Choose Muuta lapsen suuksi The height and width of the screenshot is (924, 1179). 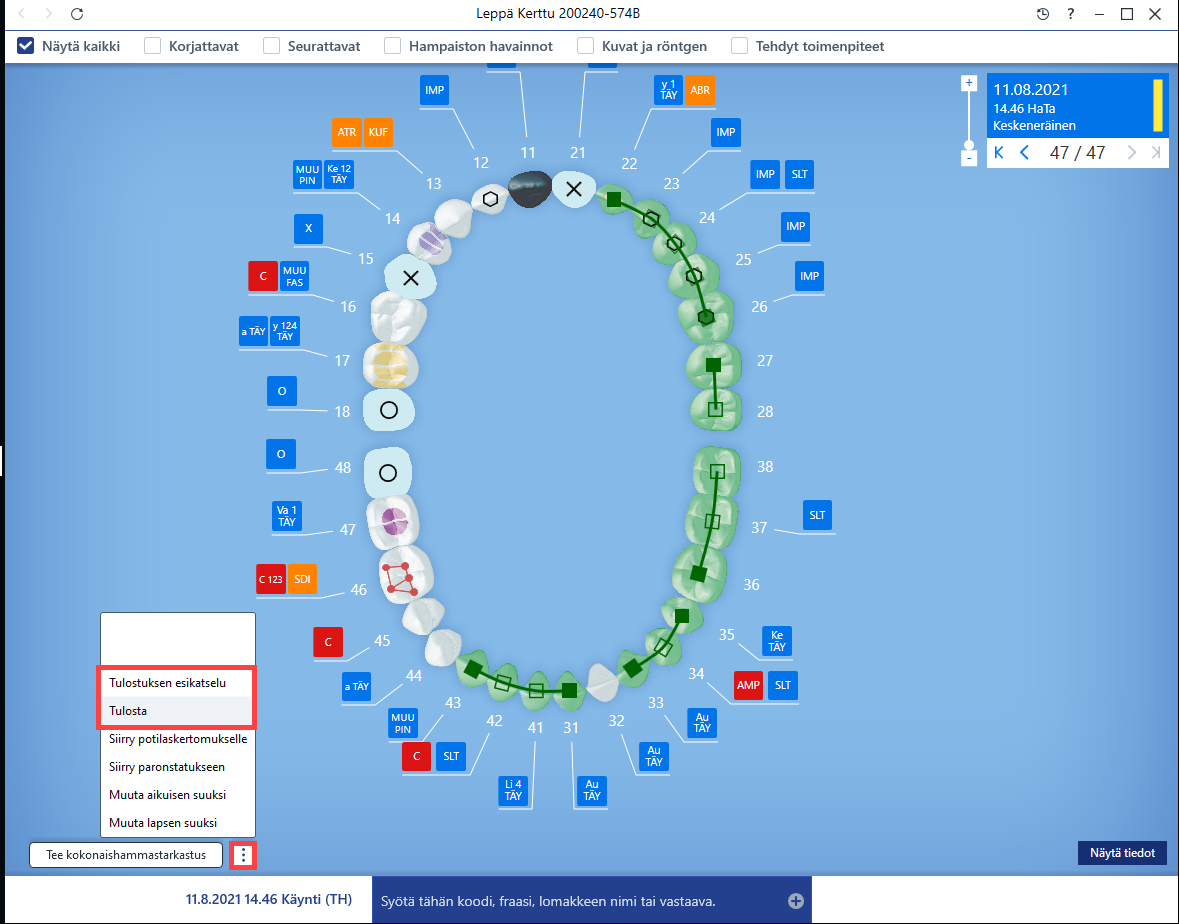tap(177, 823)
